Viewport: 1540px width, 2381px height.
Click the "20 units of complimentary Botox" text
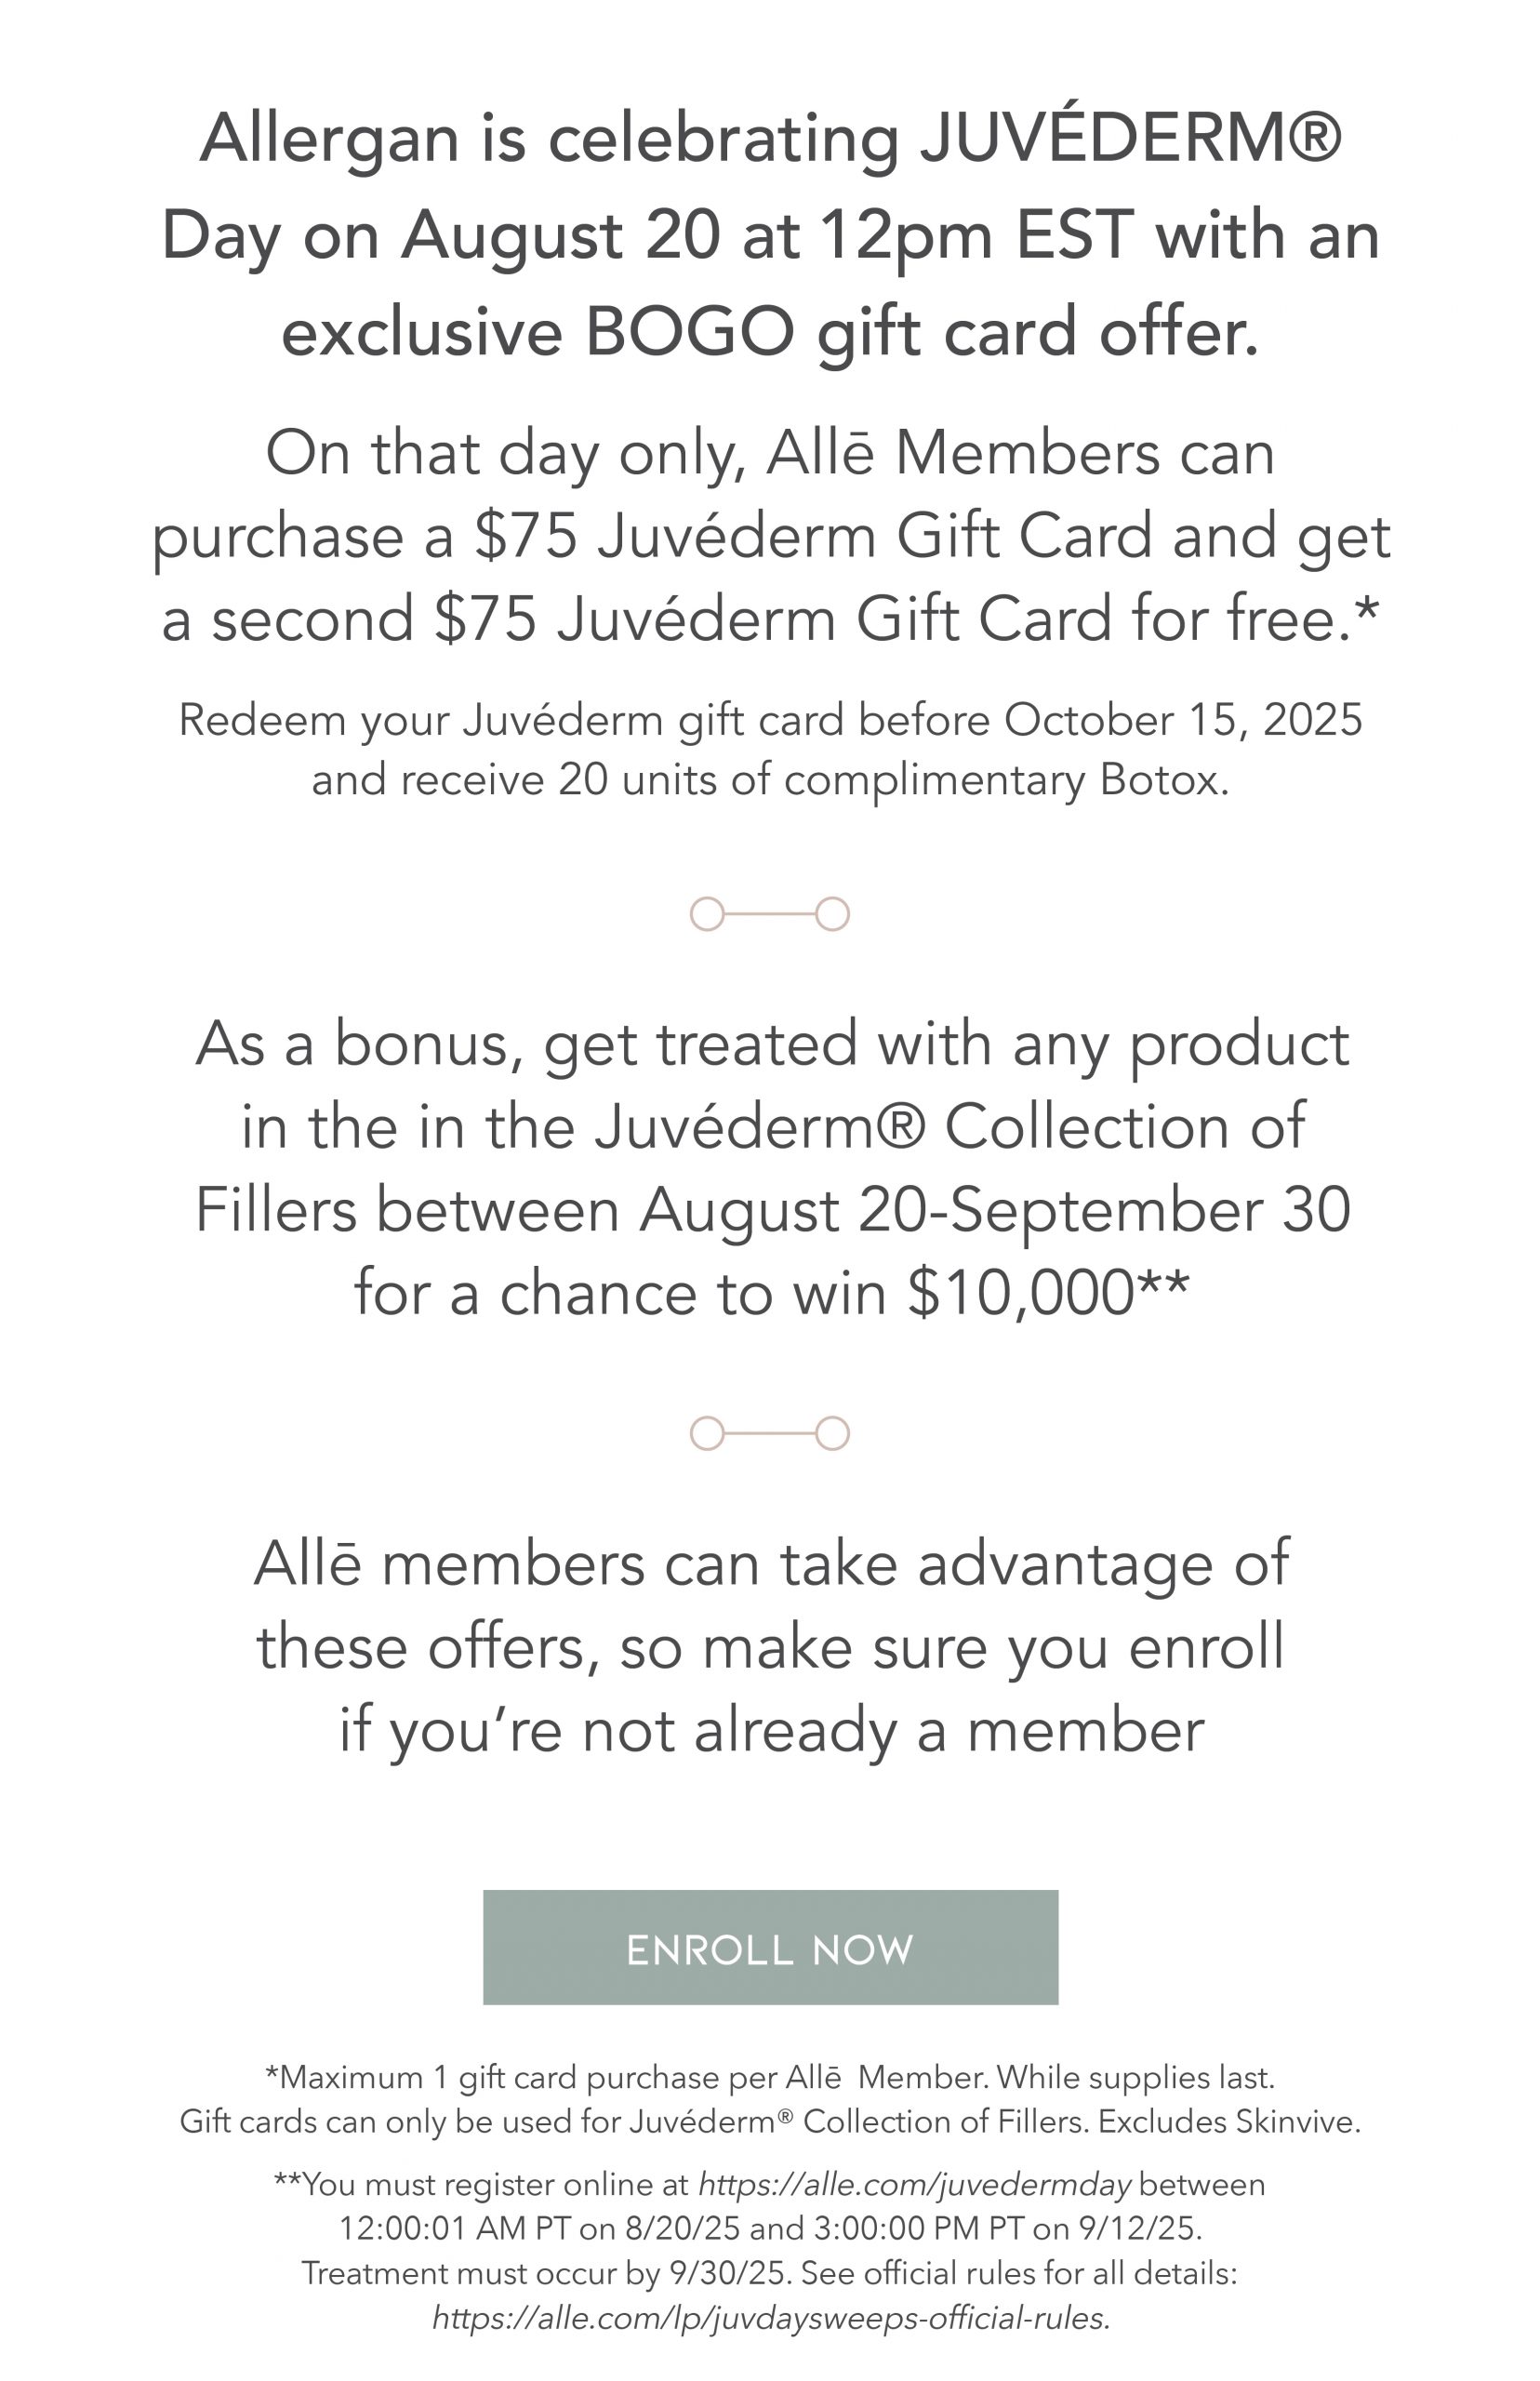point(891,780)
